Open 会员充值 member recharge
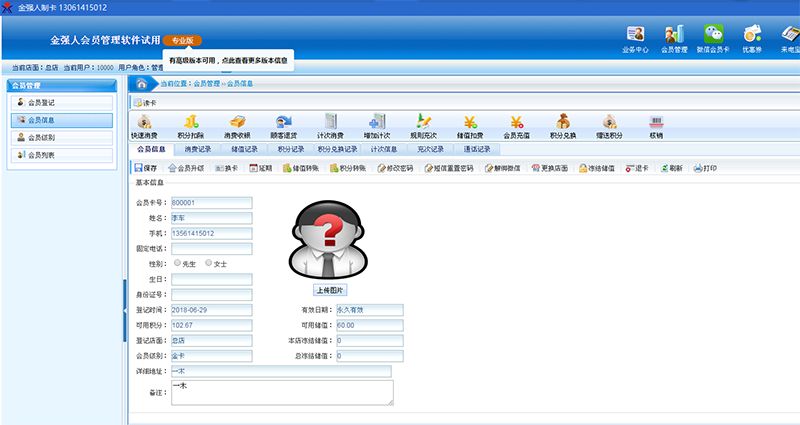Image resolution: width=800 pixels, height=425 pixels. 516,127
